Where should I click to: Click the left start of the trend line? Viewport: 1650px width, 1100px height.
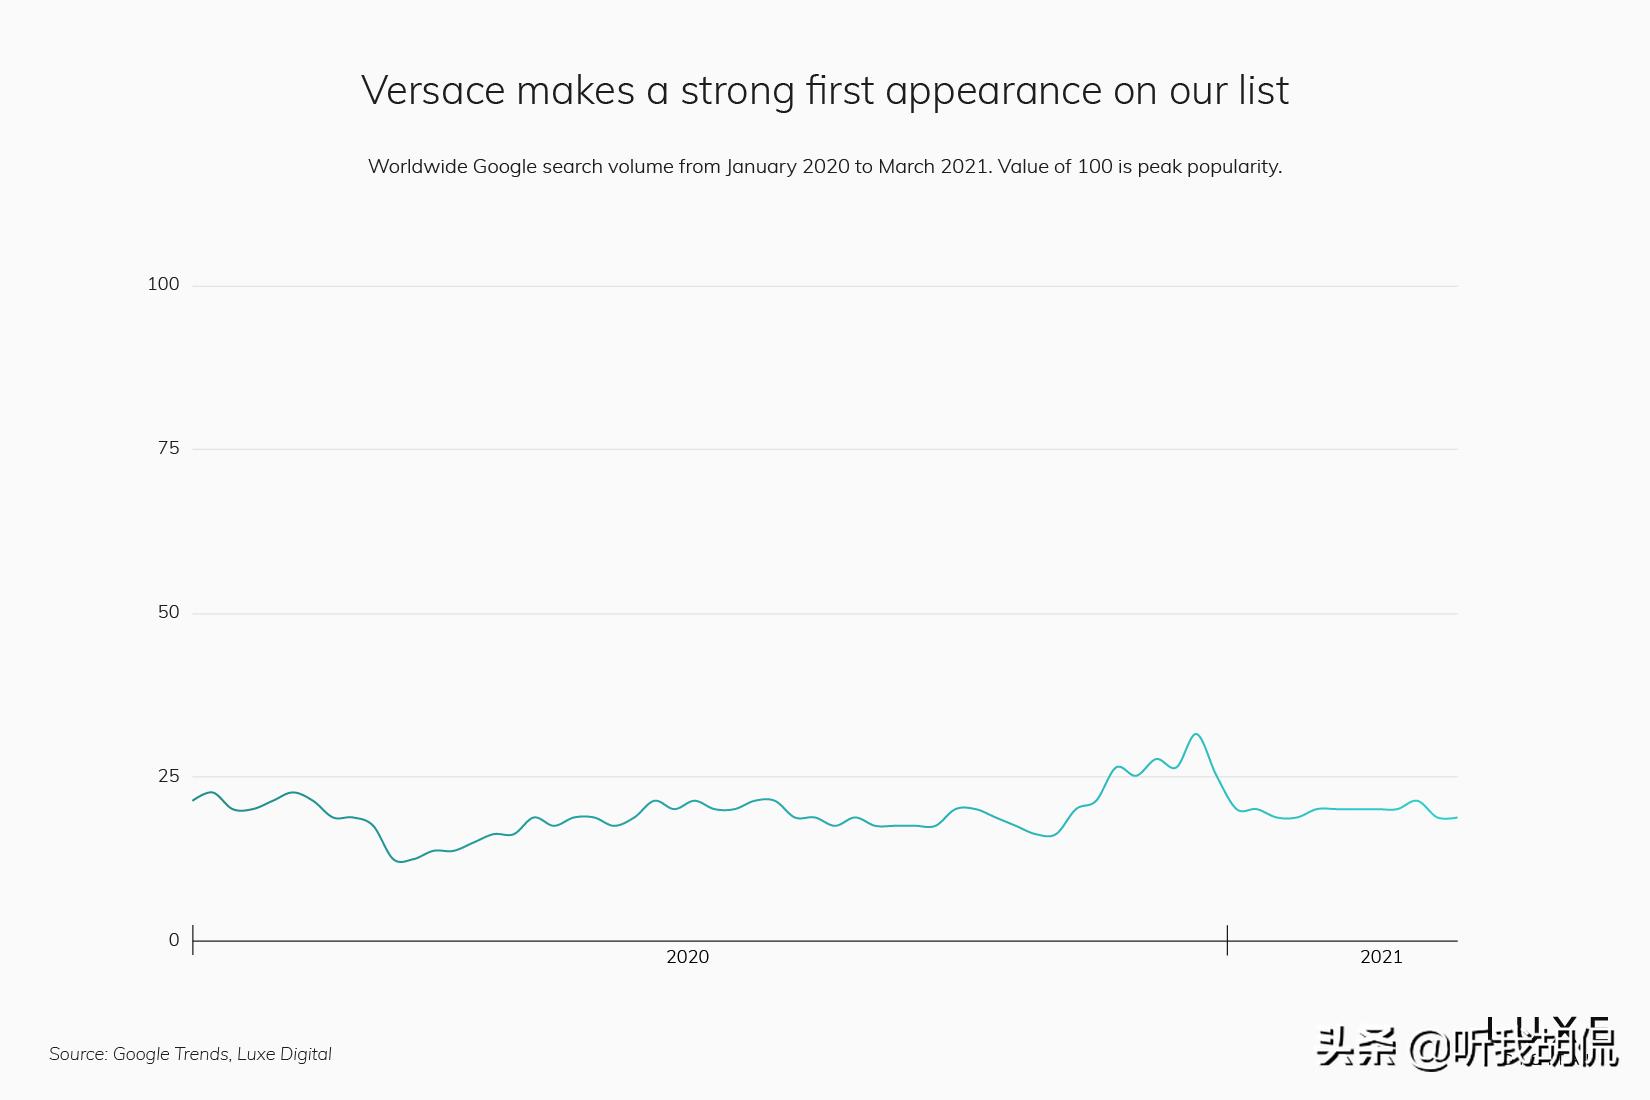point(194,800)
